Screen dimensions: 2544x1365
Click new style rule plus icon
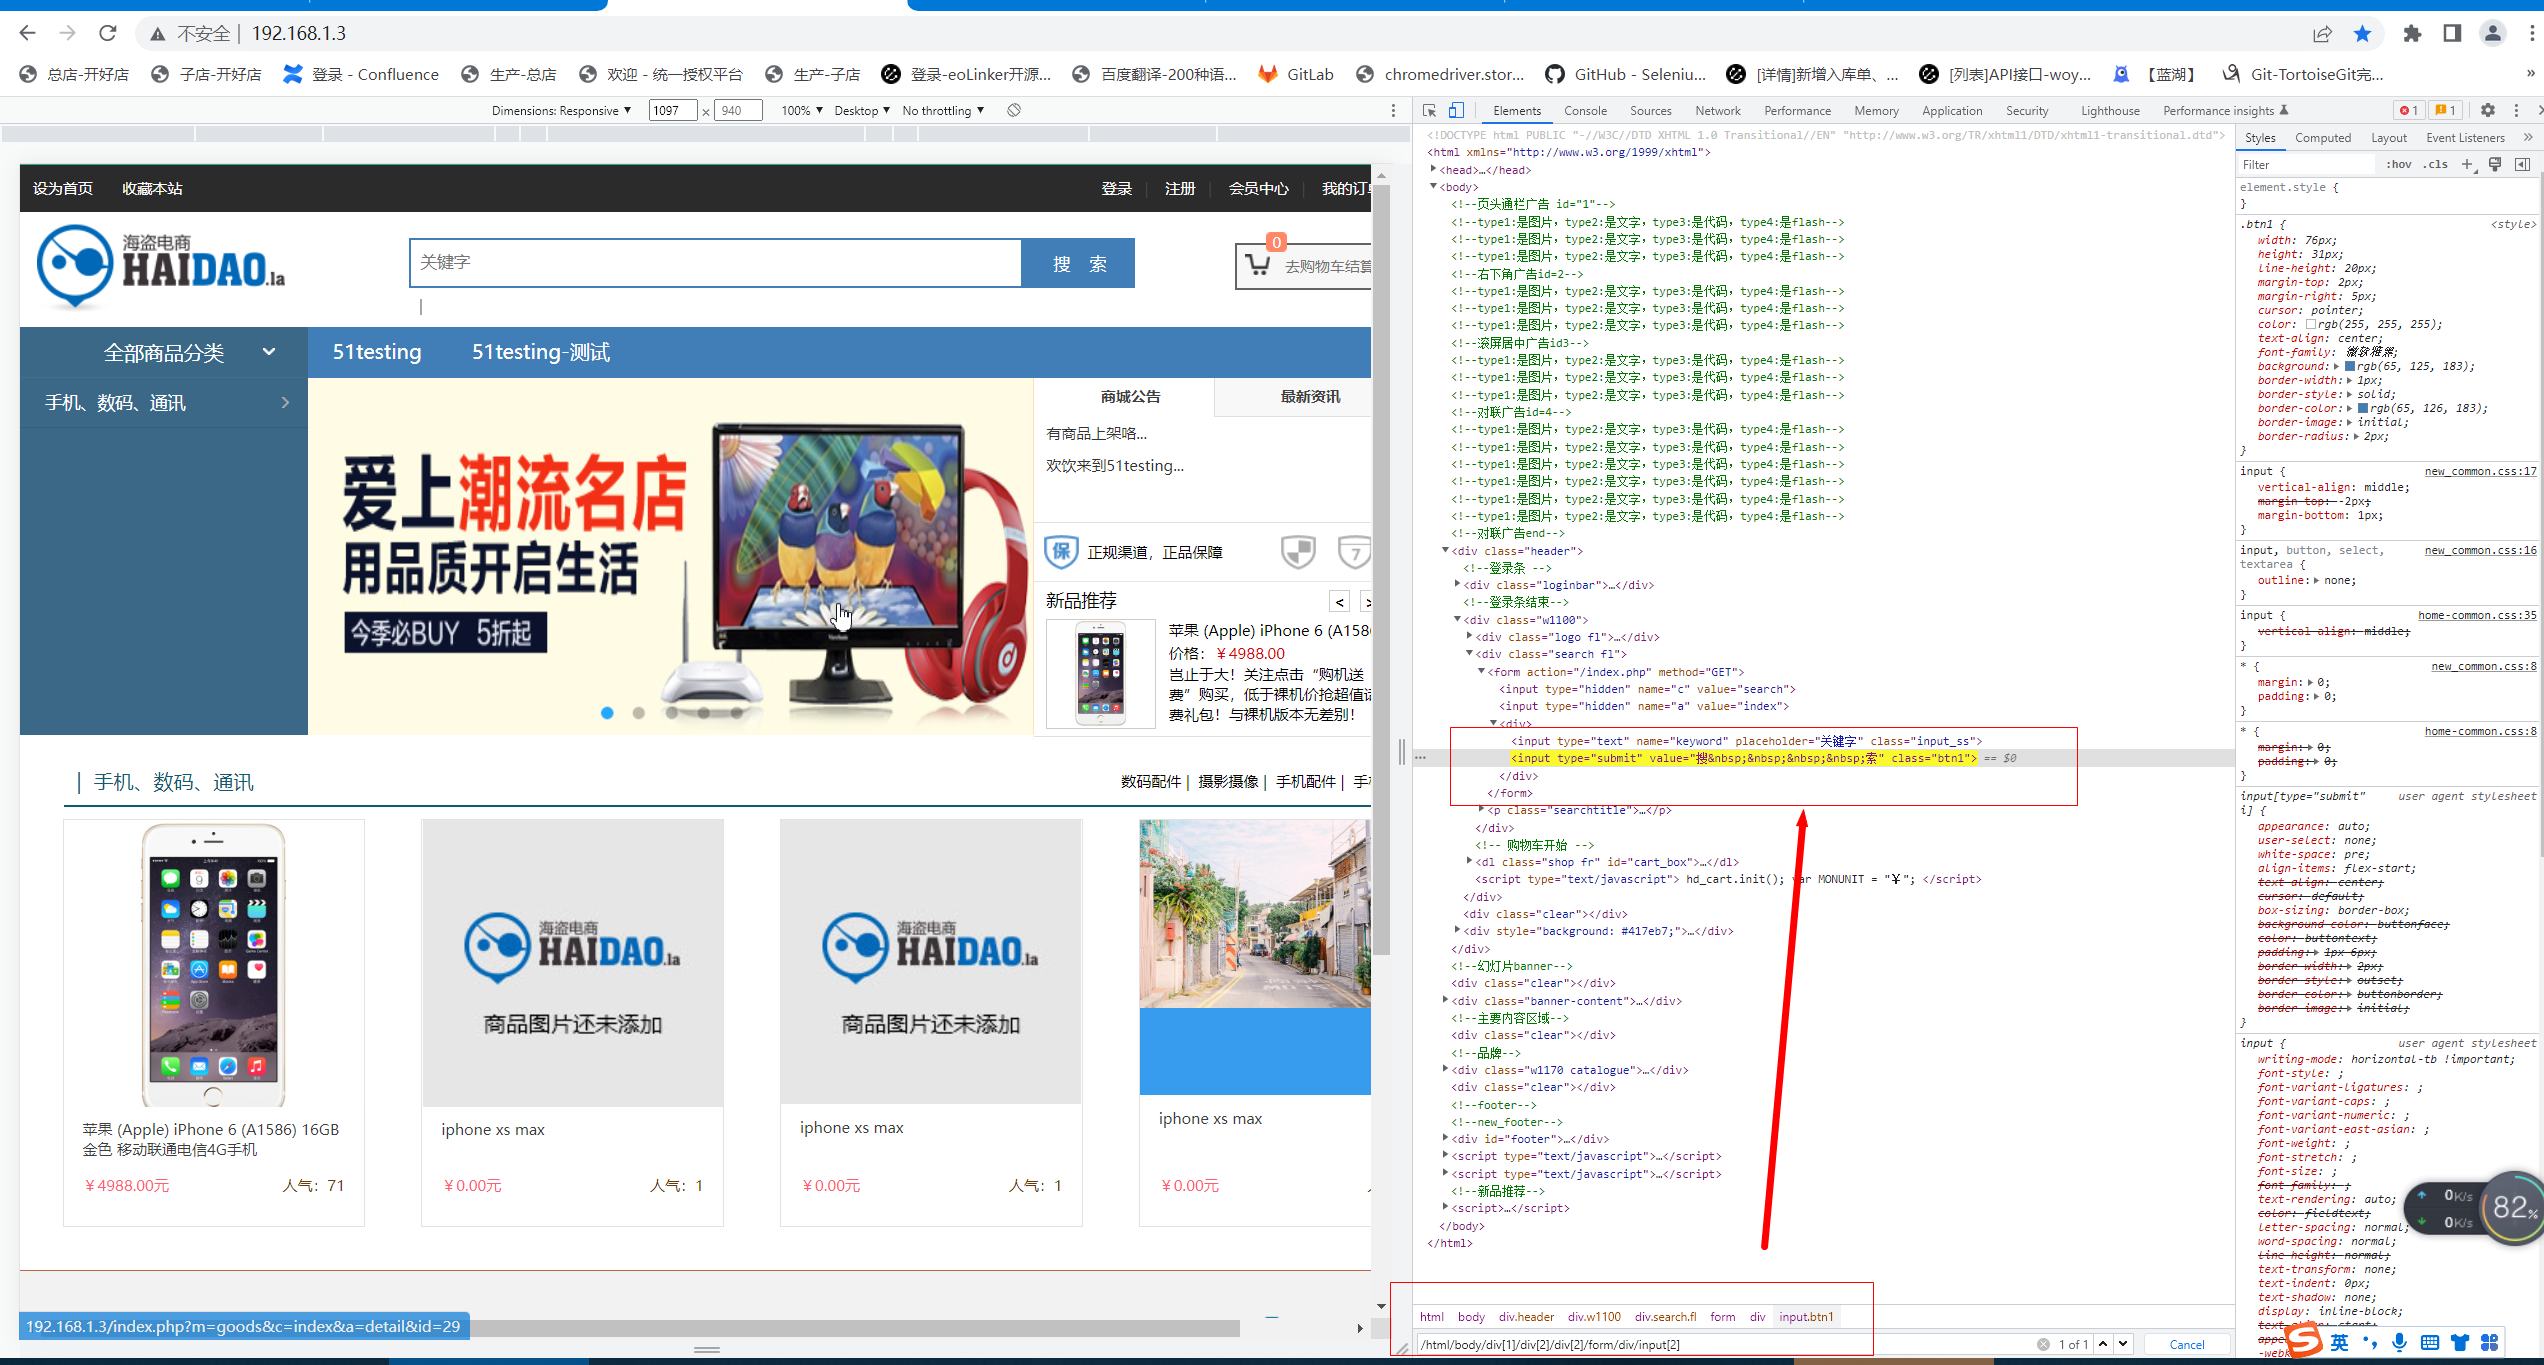(x=2467, y=164)
